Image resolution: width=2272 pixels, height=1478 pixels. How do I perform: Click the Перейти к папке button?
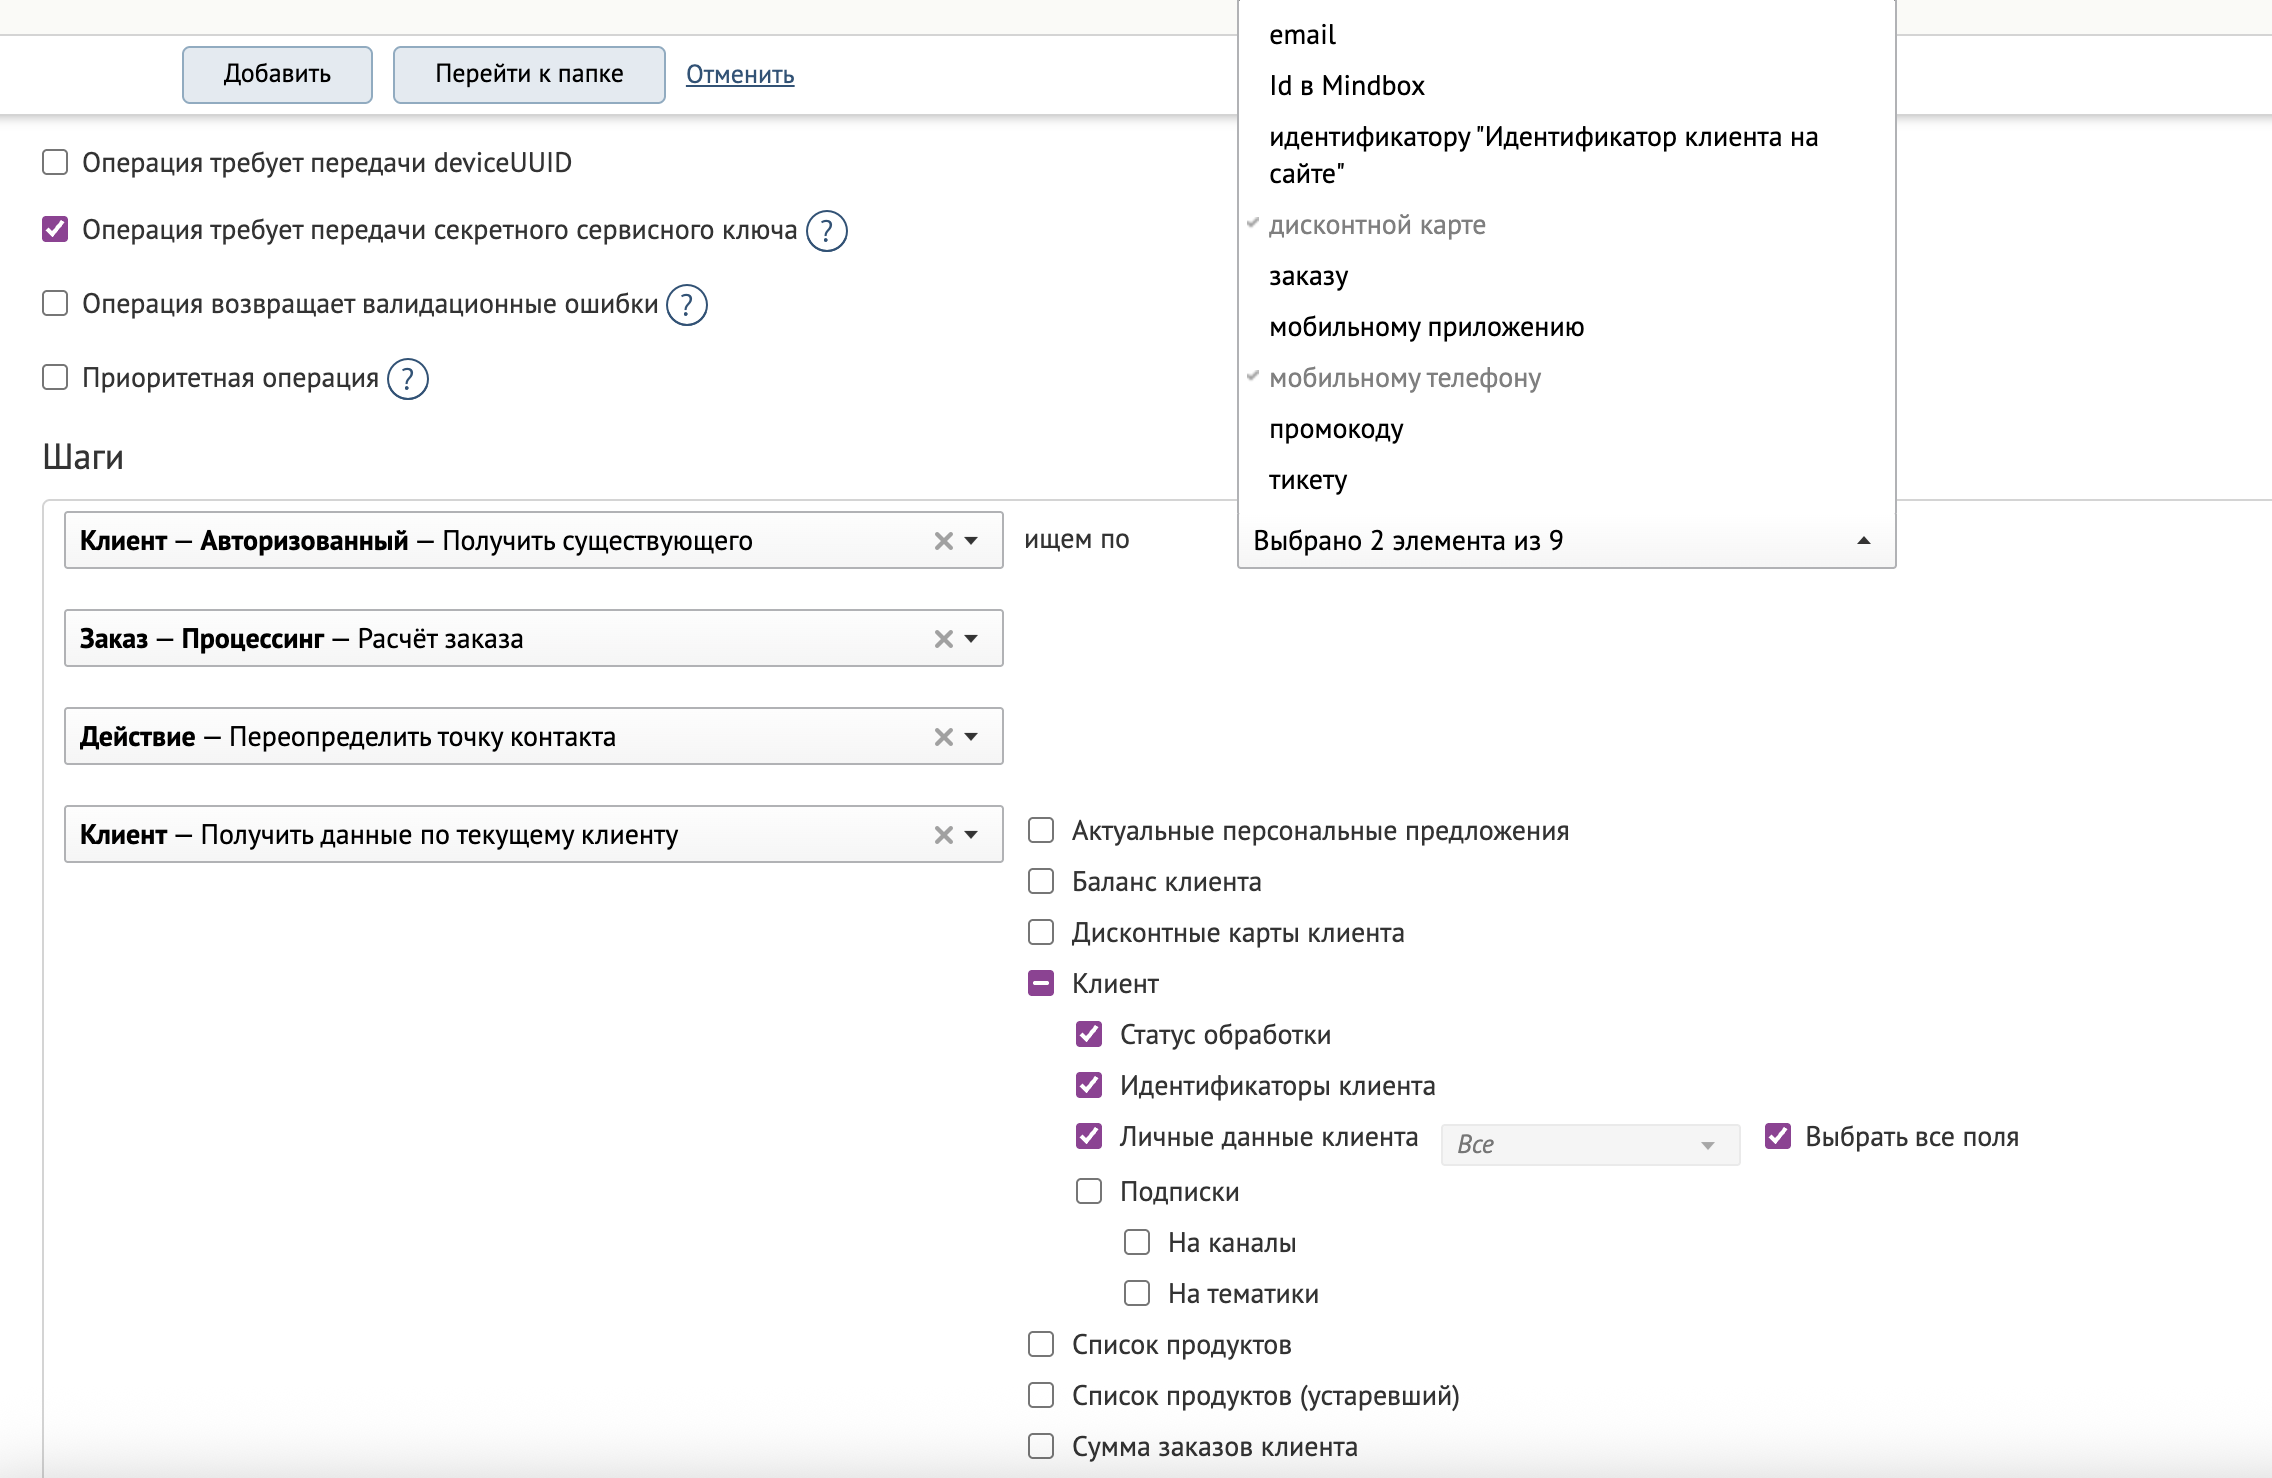point(529,74)
